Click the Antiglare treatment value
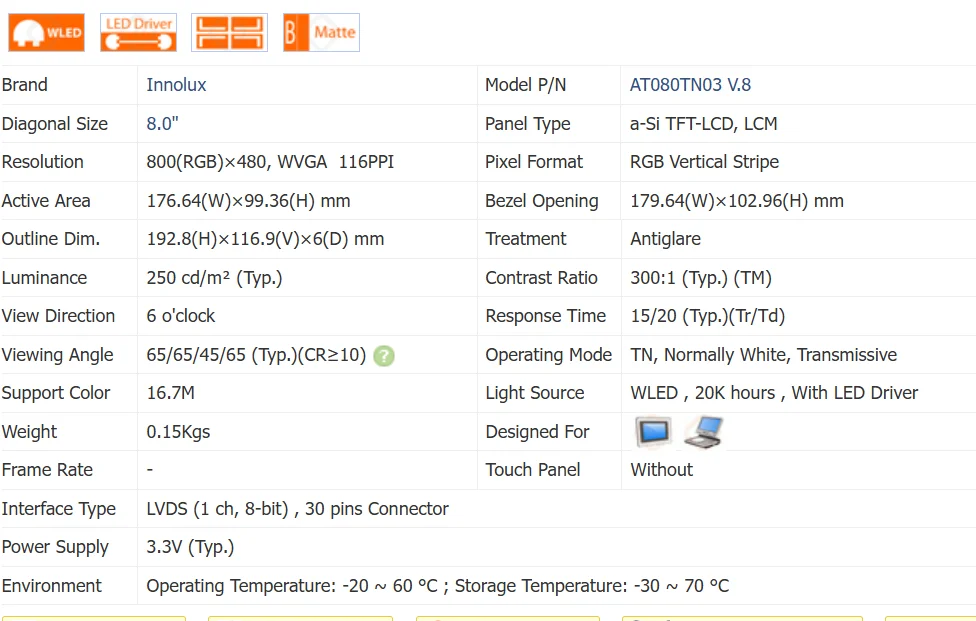 pos(665,239)
